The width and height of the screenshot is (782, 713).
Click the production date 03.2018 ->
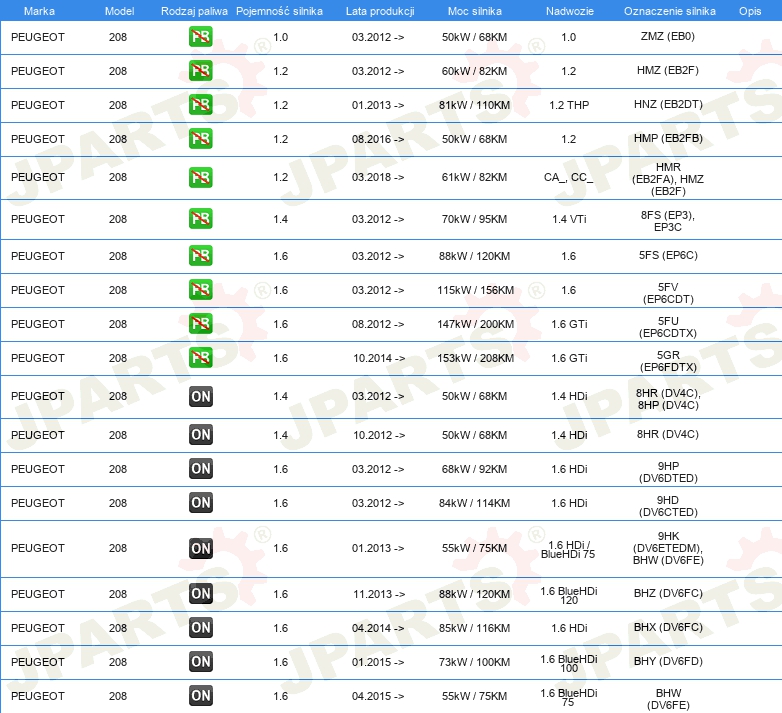coord(378,178)
